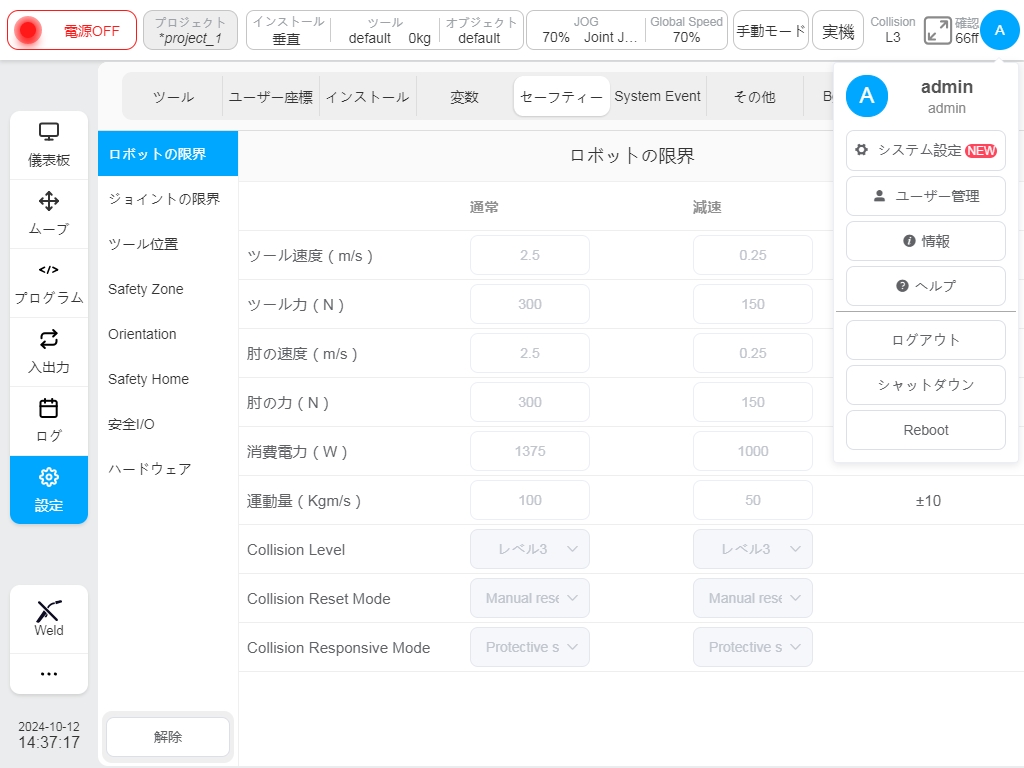Image resolution: width=1024 pixels, height=768 pixels.
Task: Open the 儀表板 dashboard sidebar icon
Action: (x=49, y=145)
